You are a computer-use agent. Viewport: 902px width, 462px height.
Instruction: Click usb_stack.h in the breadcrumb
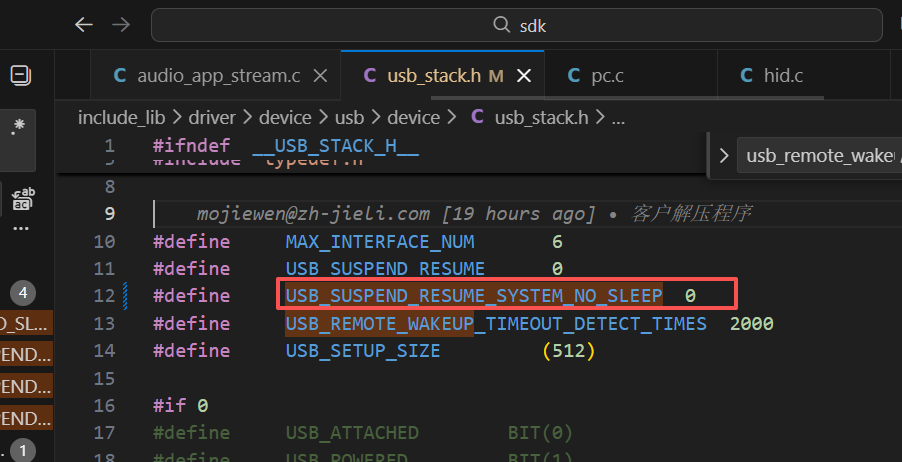(x=541, y=118)
